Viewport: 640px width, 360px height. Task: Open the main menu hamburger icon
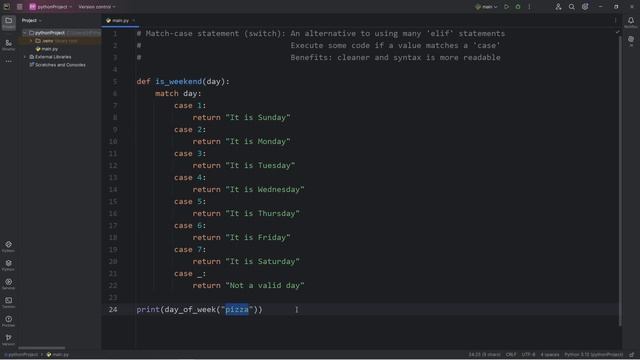pos(19,7)
